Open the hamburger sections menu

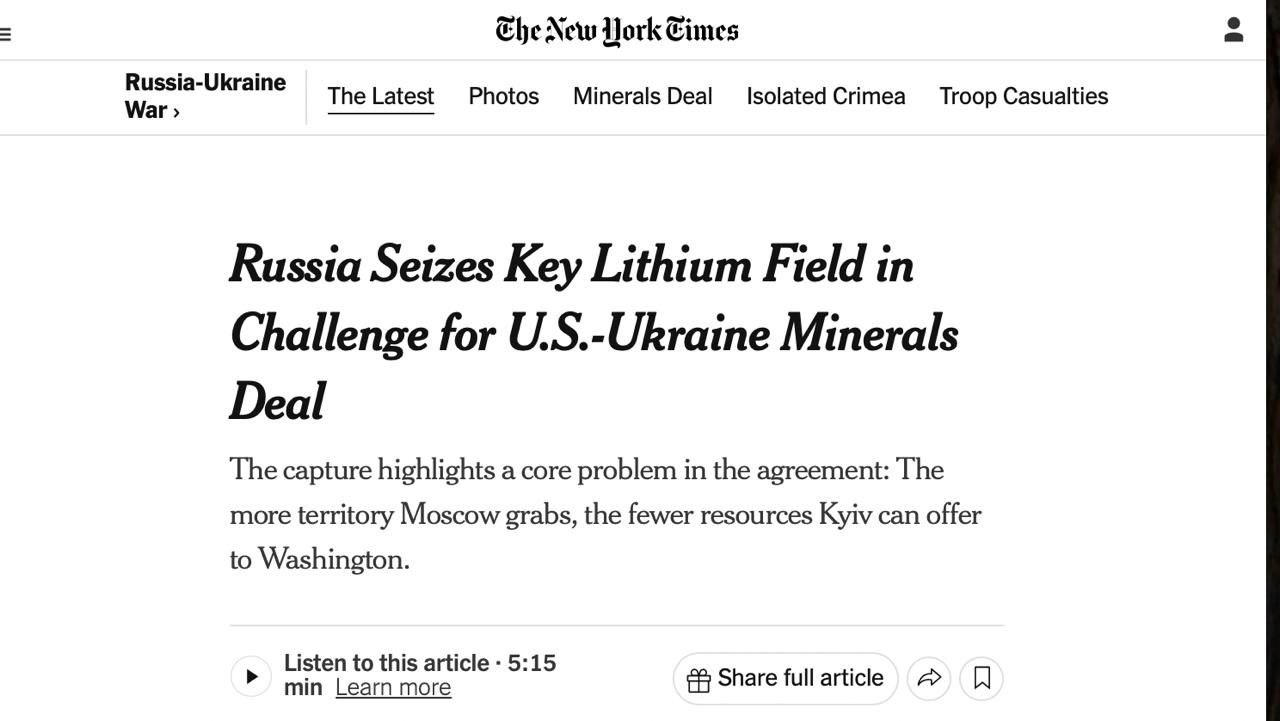click(6, 34)
